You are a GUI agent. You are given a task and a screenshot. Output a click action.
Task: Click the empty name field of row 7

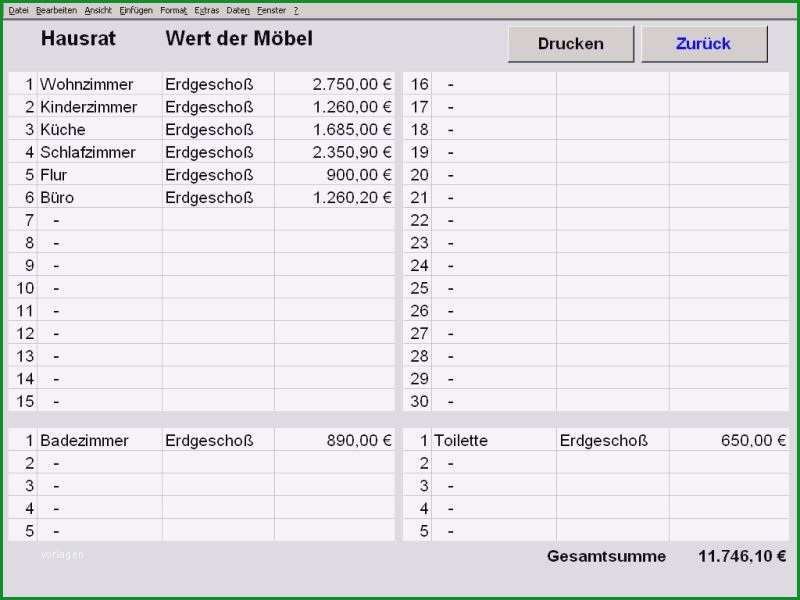100,220
